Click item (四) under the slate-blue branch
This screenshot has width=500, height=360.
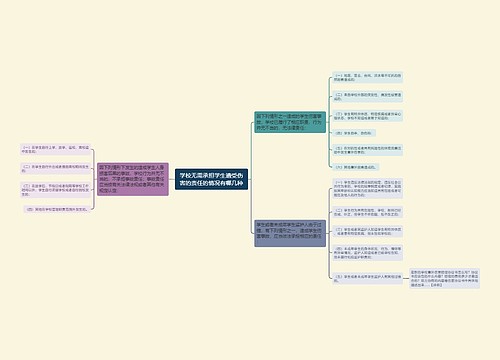(368, 253)
